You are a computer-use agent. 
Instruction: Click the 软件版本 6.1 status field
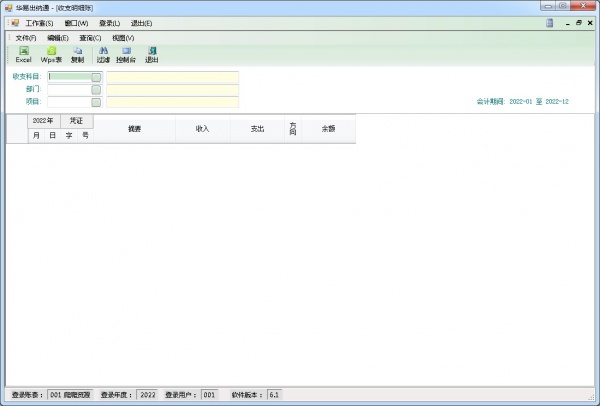tap(274, 395)
